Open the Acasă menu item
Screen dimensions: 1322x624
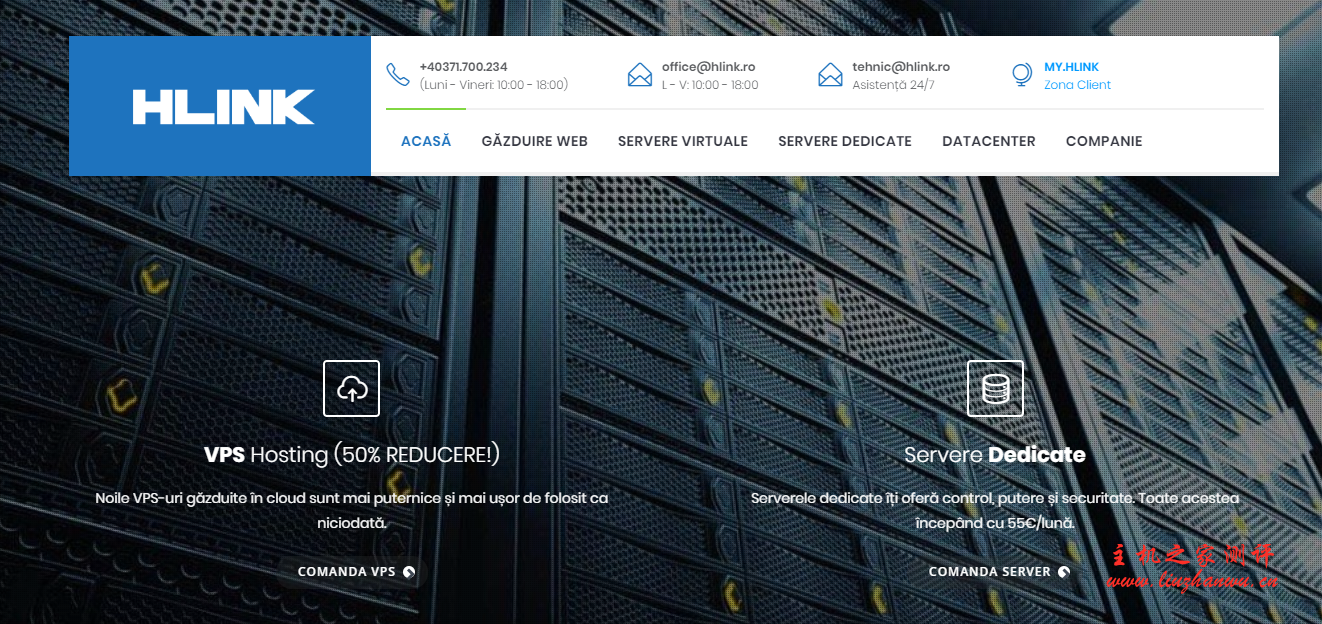pos(426,141)
